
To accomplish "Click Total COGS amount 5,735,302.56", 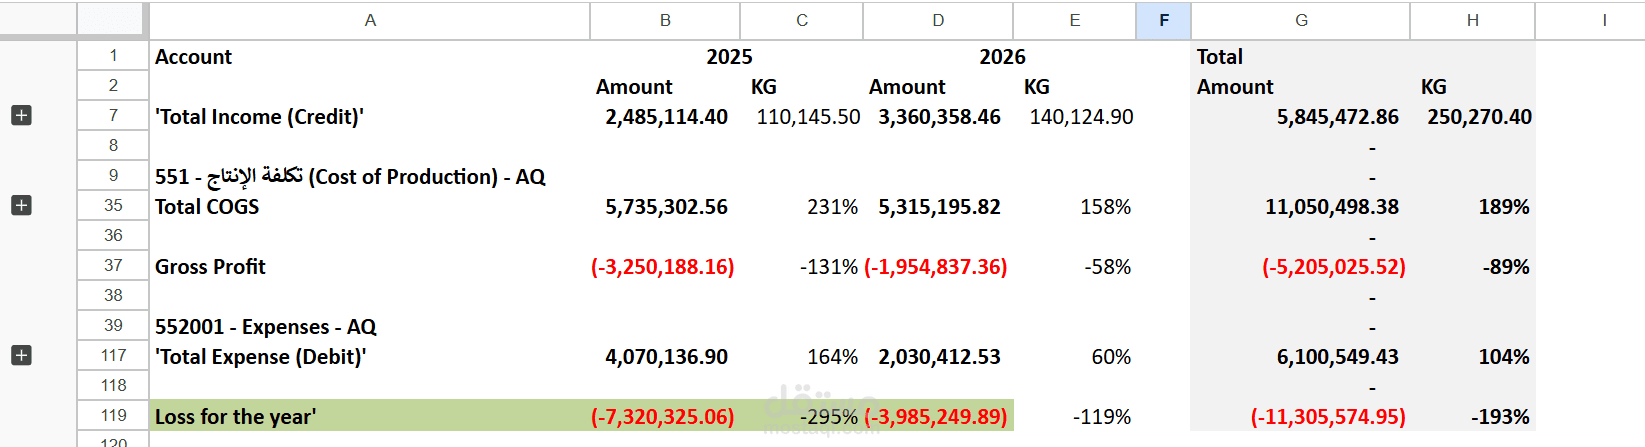I will pyautogui.click(x=665, y=206).
